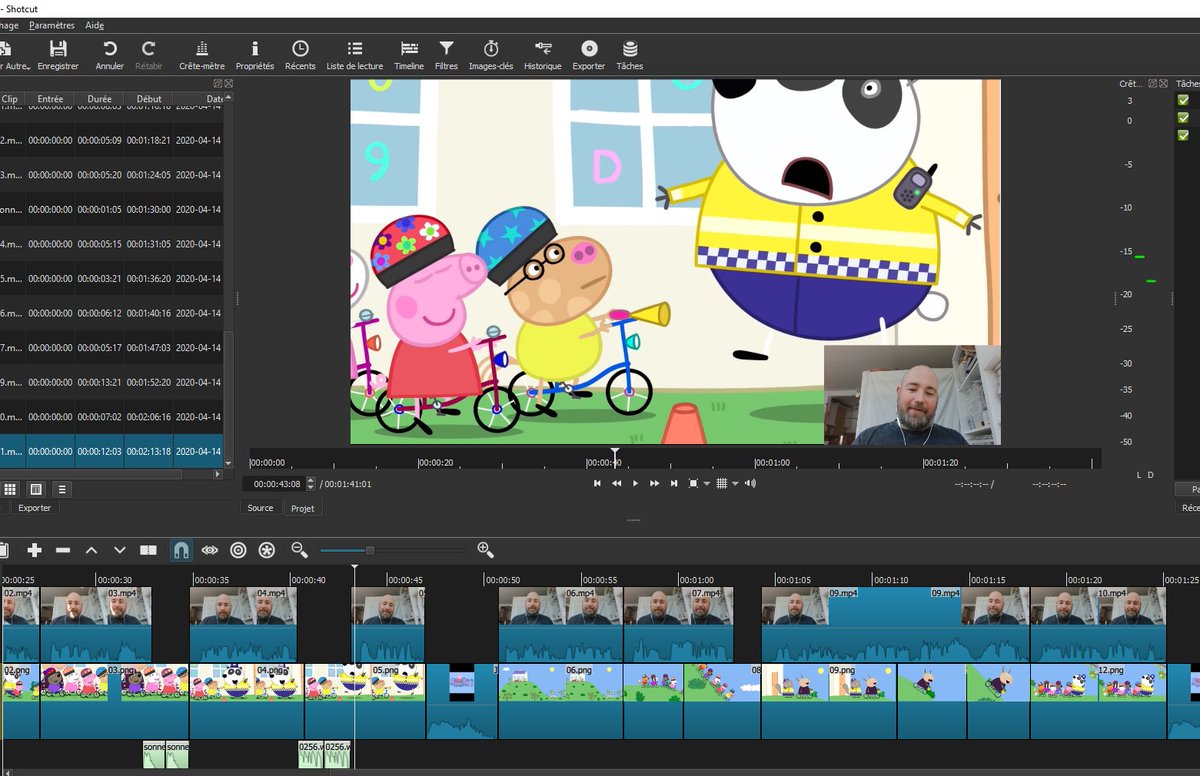Show the Propriétés panel
Image resolution: width=1200 pixels, height=776 pixels.
click(x=255, y=55)
